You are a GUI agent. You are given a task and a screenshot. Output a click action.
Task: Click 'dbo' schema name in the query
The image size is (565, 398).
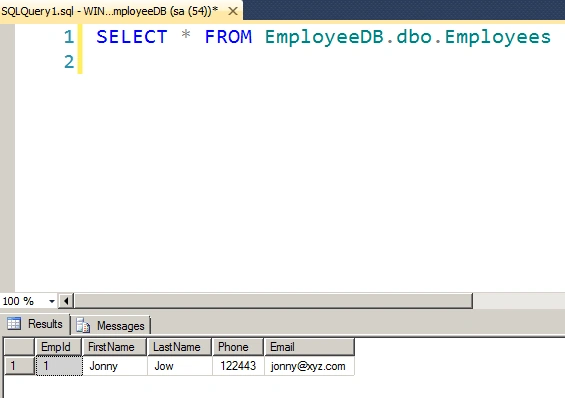coord(414,37)
